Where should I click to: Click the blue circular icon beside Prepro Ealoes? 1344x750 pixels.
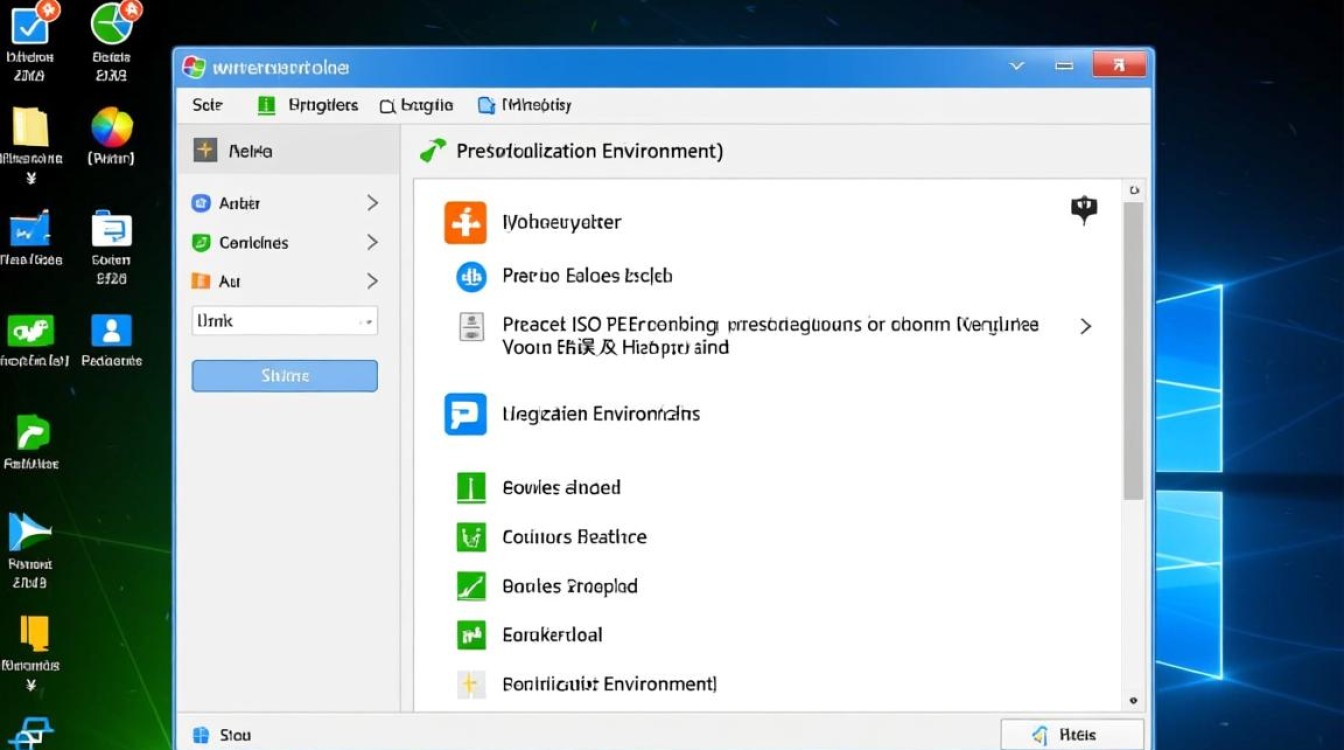click(471, 276)
